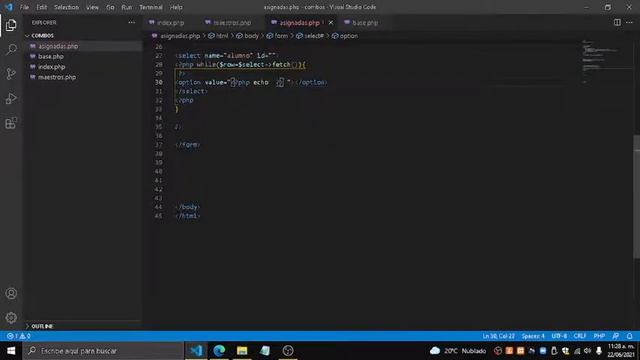The width and height of the screenshot is (640, 360).
Task: Open Microsoft Edge from taskbar
Action: tap(219, 351)
